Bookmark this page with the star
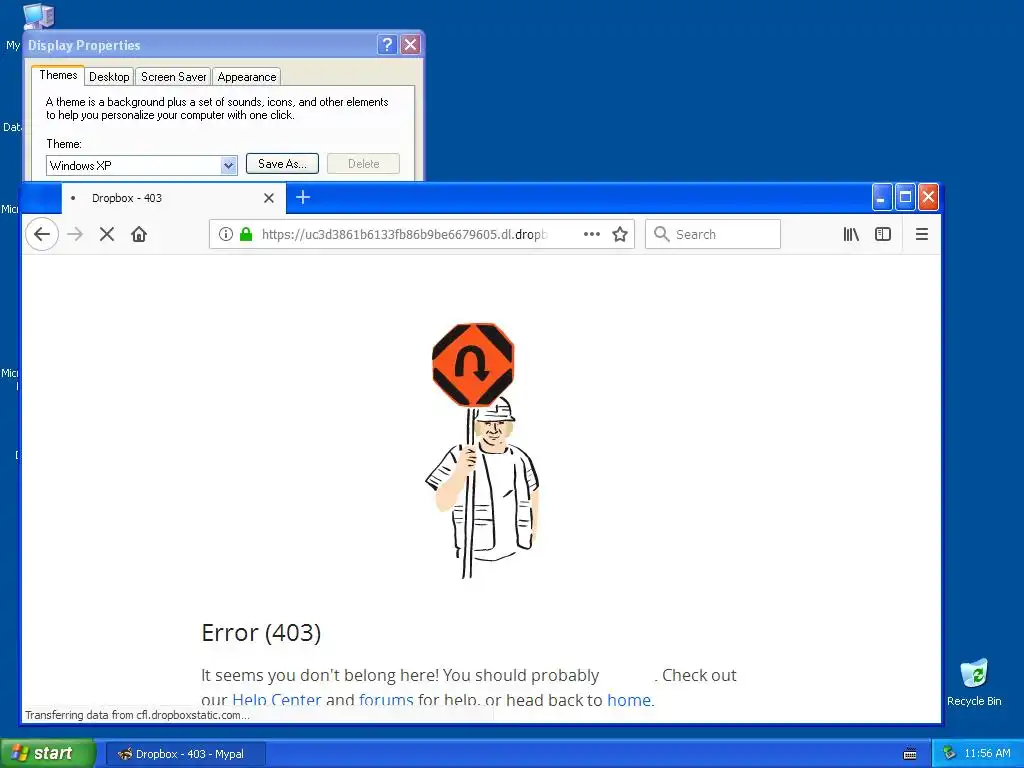Screen dimensions: 1024x768 (x=620, y=234)
